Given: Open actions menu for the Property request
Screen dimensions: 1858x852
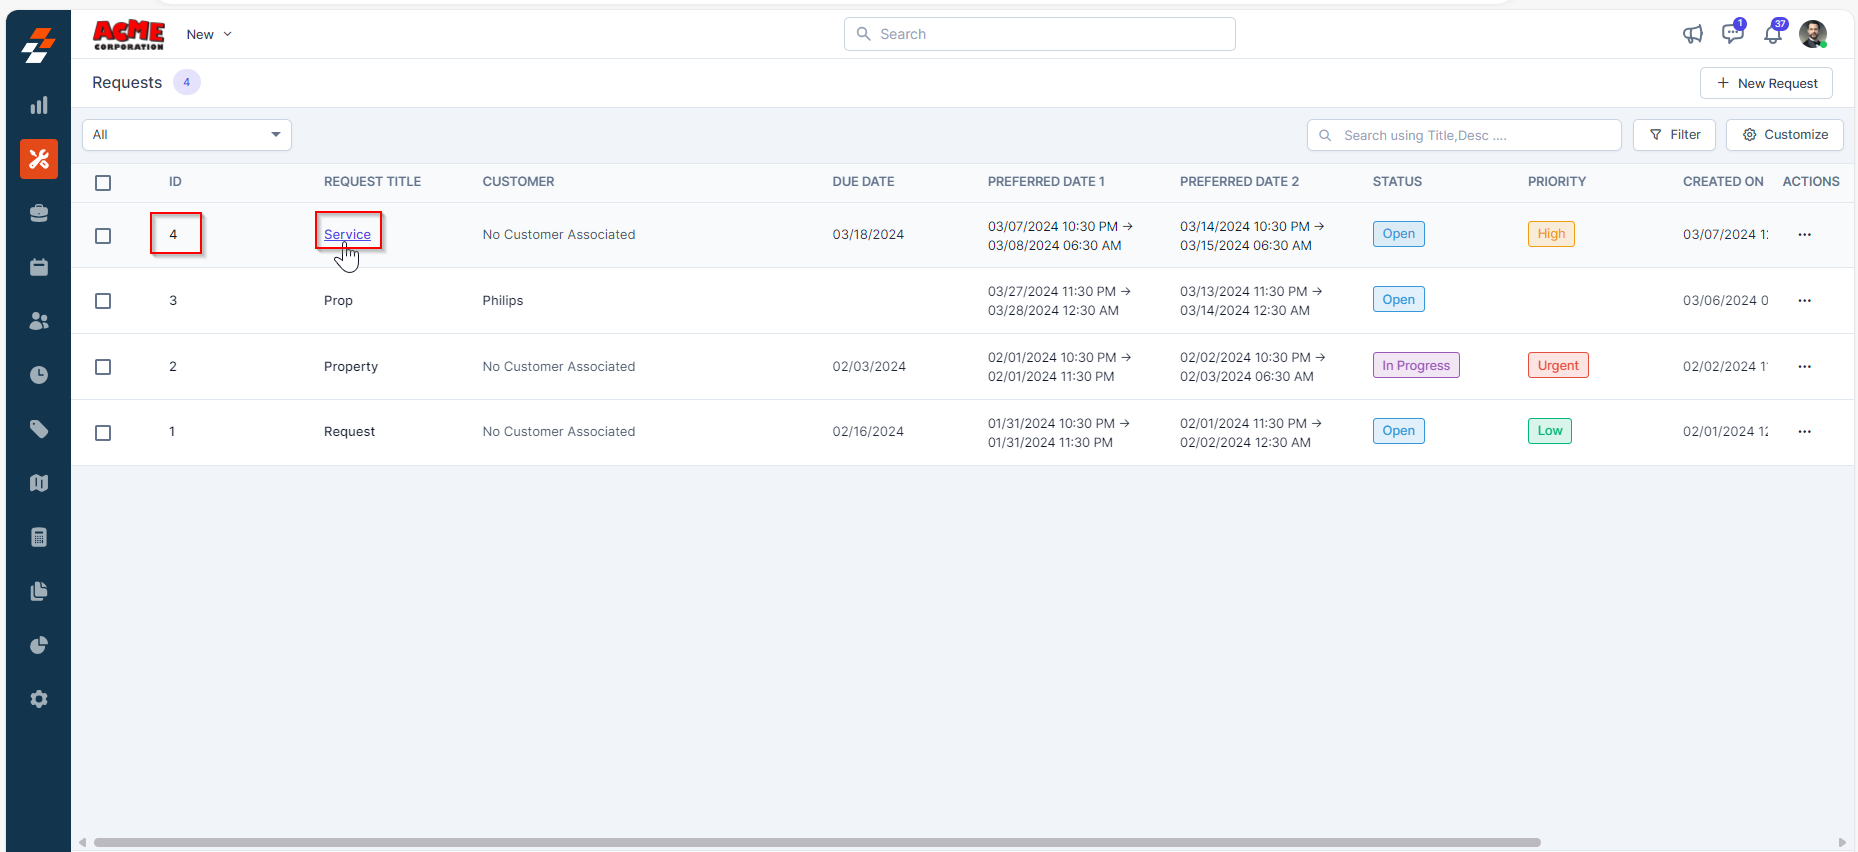Looking at the screenshot, I should click(x=1804, y=367).
